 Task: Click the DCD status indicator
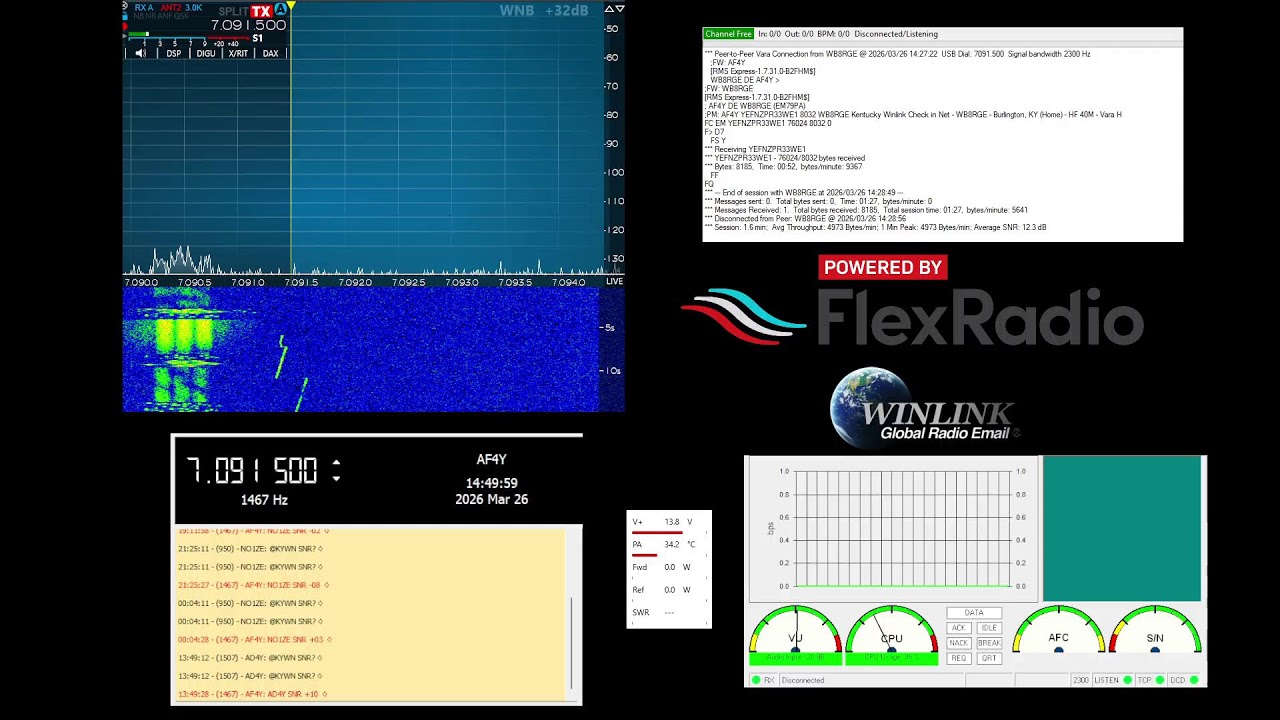[1183, 680]
